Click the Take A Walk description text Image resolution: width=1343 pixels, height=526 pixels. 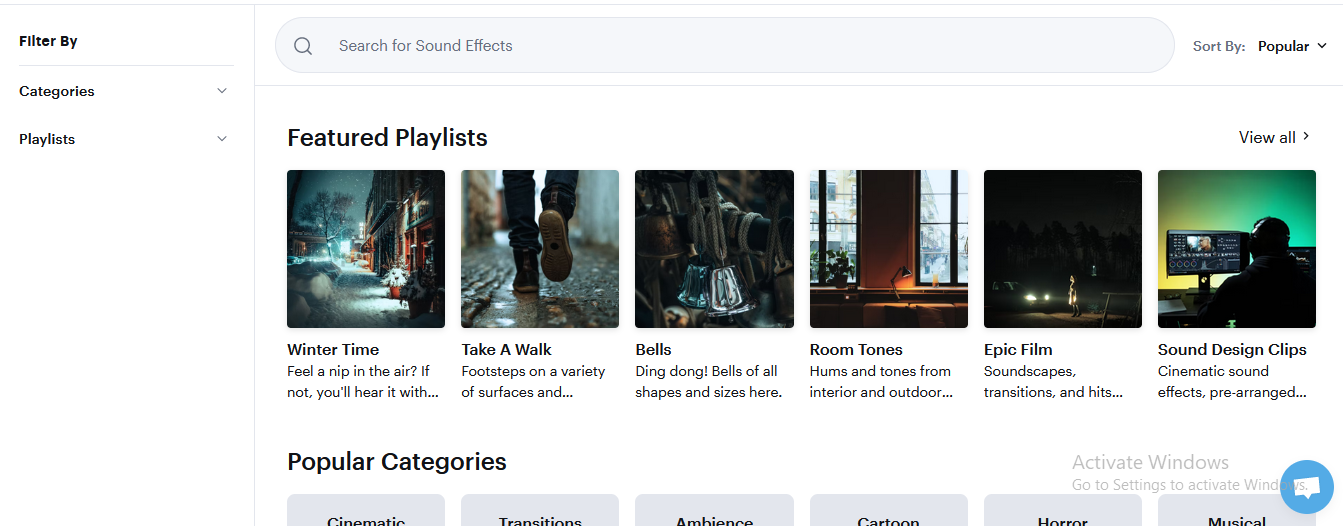click(x=533, y=382)
